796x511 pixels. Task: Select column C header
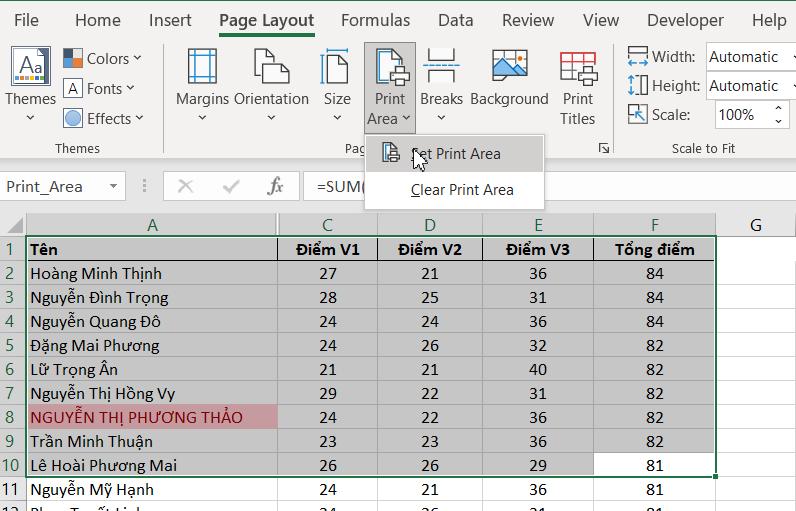coord(327,224)
